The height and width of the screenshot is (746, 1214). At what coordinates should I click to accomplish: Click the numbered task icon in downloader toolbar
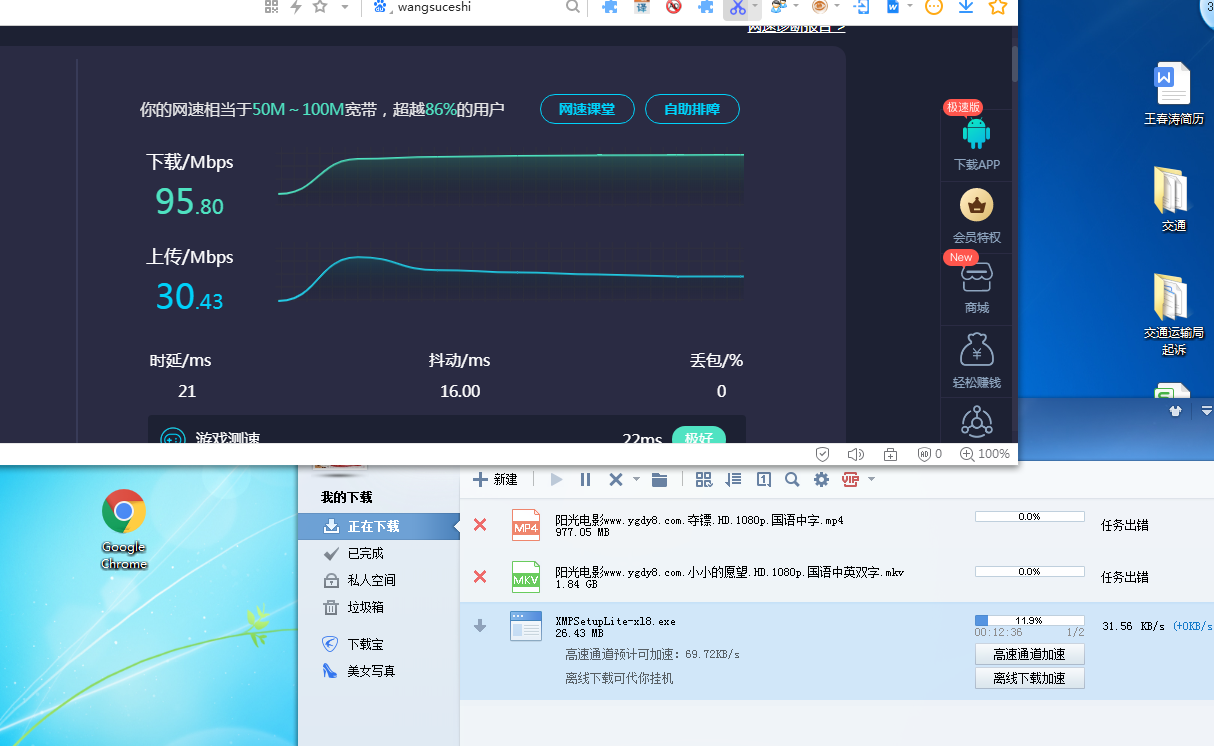point(764,480)
